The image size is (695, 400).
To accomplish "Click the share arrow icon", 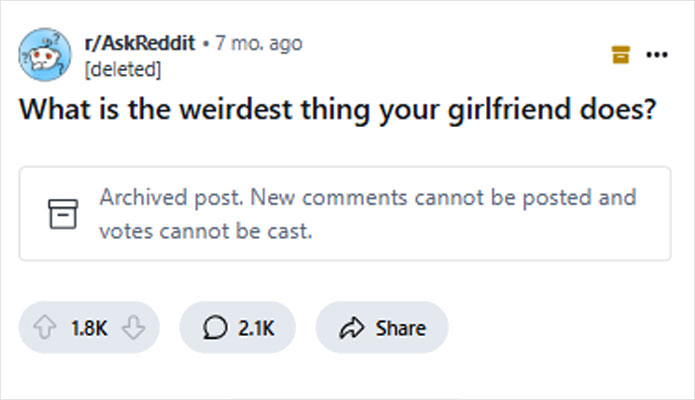I will 351,328.
